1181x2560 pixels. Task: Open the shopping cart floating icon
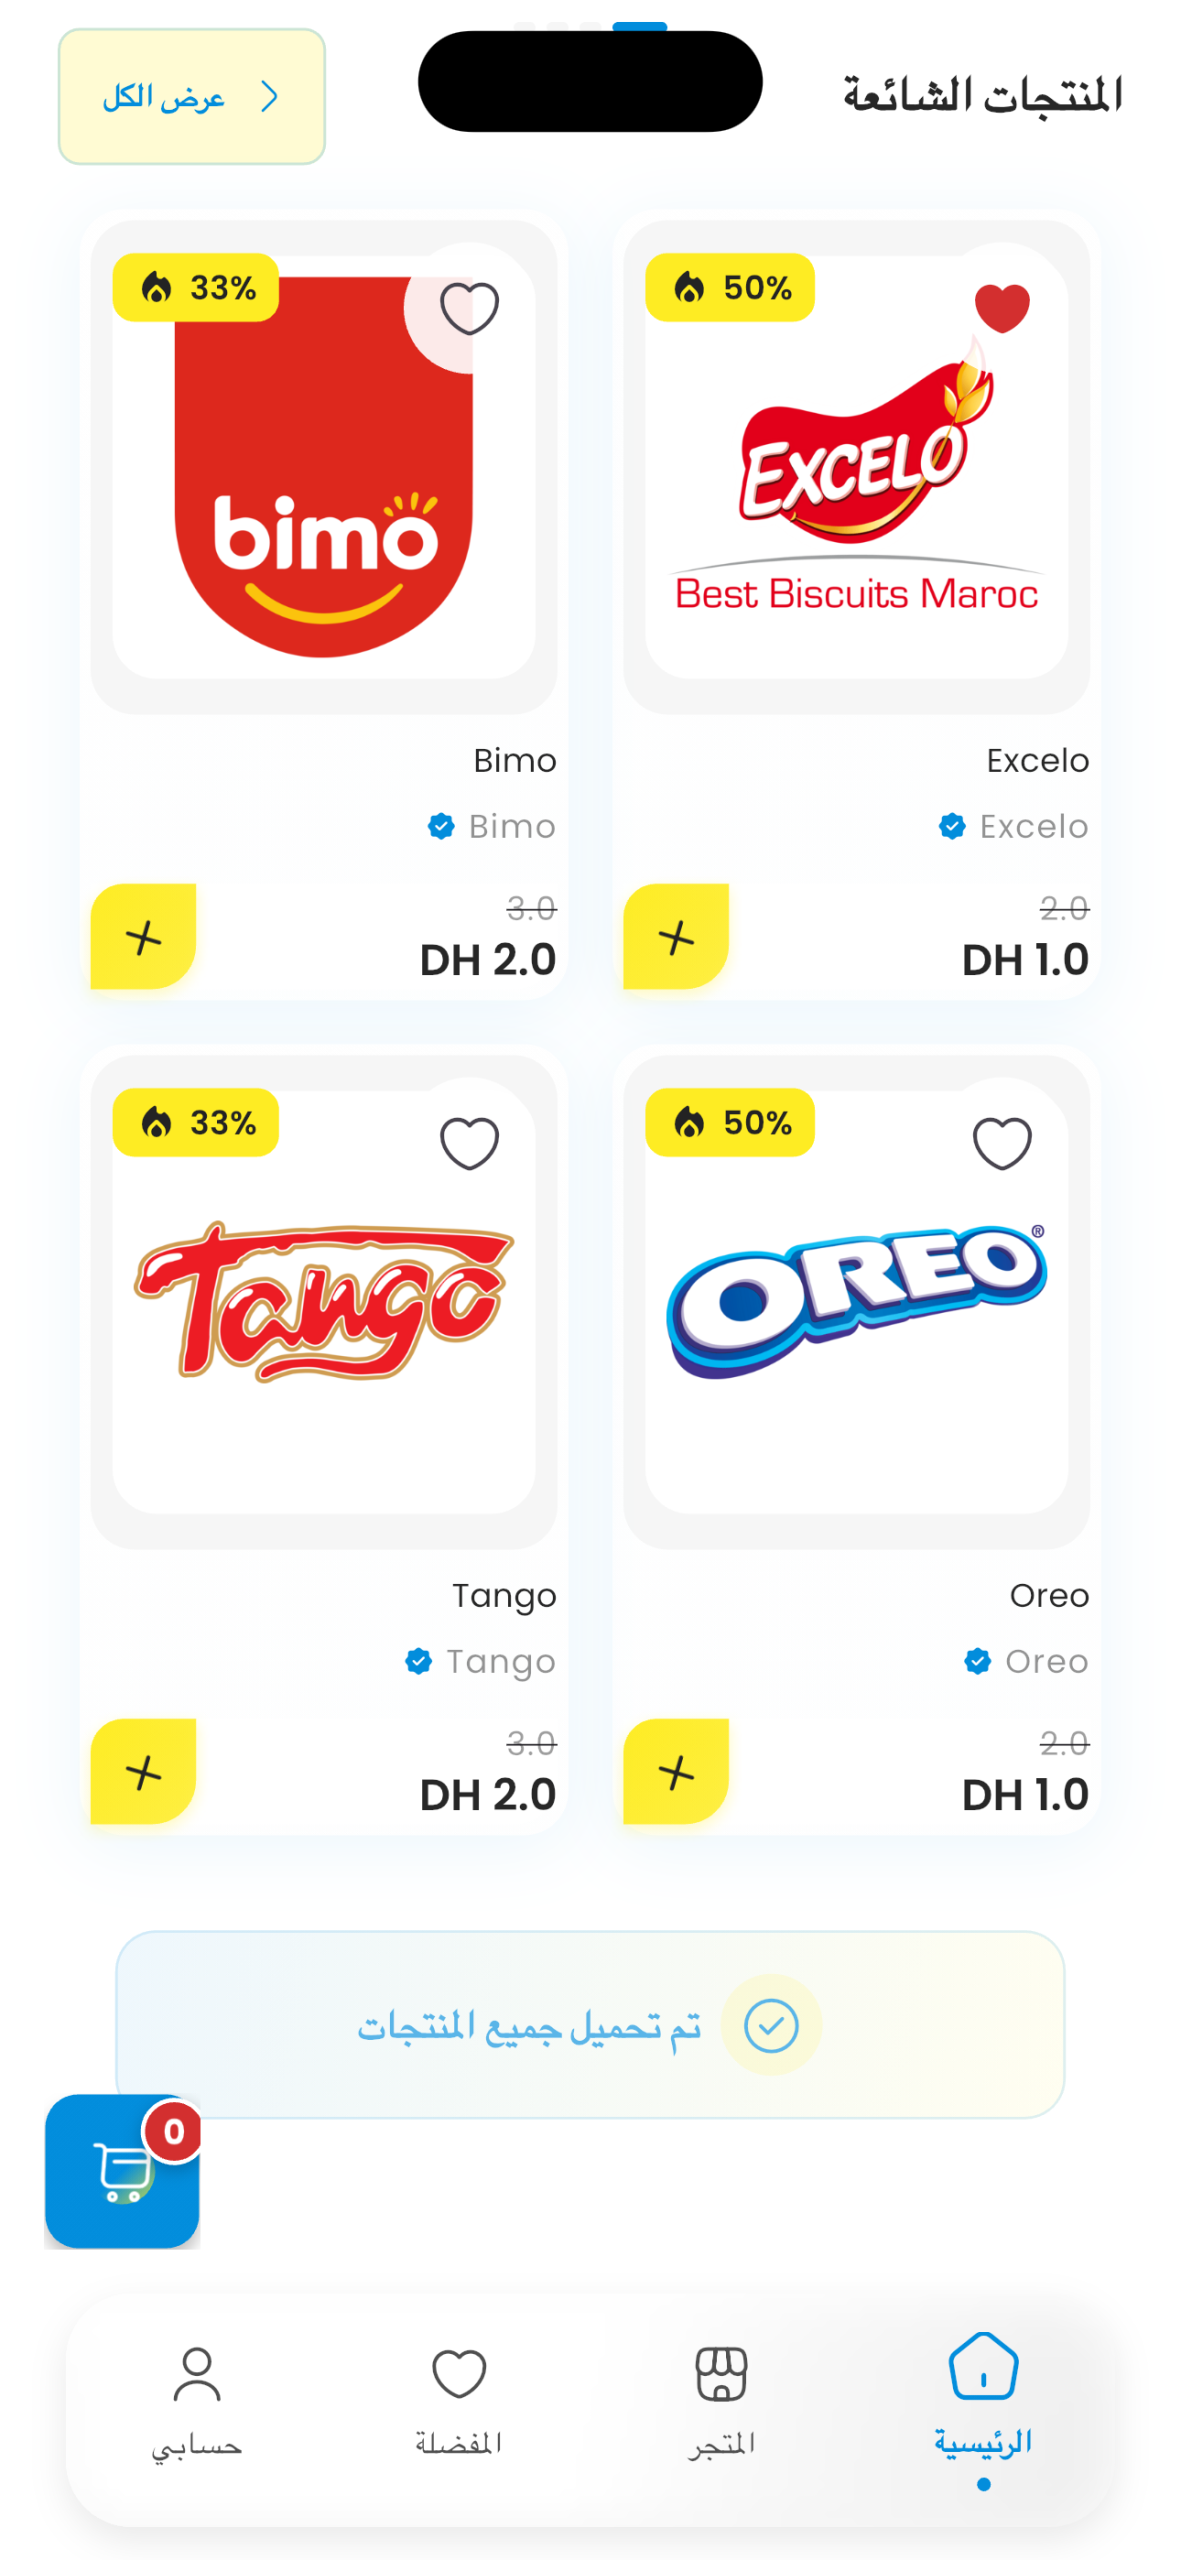click(122, 2169)
